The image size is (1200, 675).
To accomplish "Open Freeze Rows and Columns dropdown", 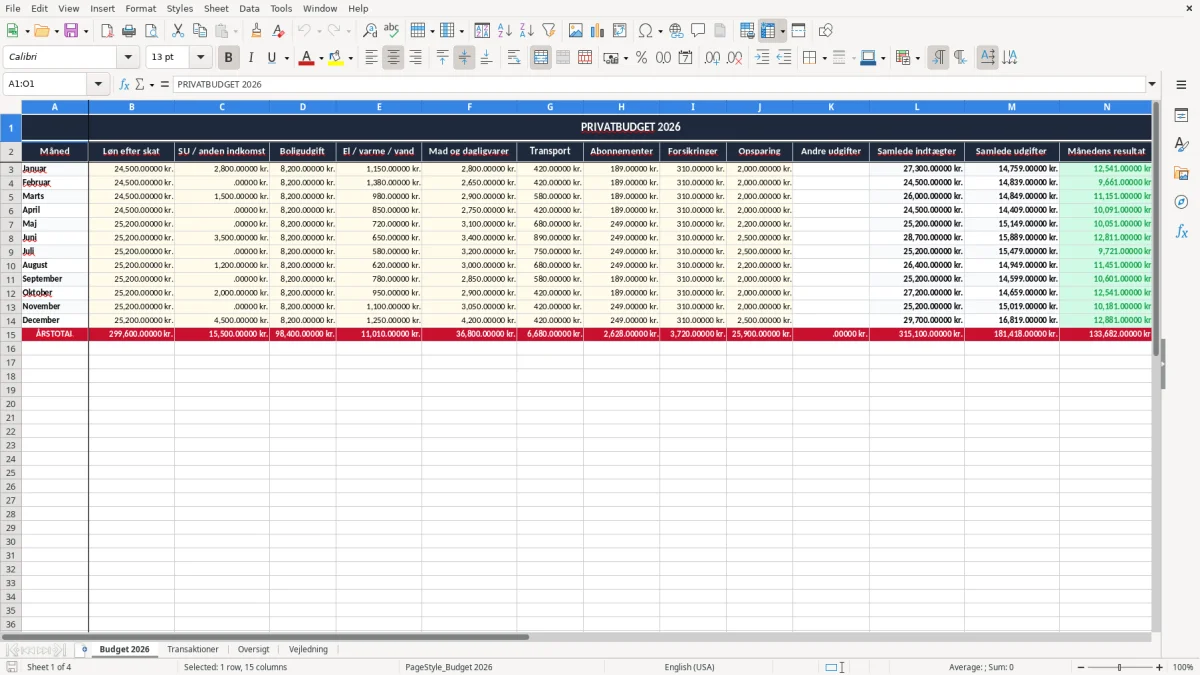I will 782,31.
